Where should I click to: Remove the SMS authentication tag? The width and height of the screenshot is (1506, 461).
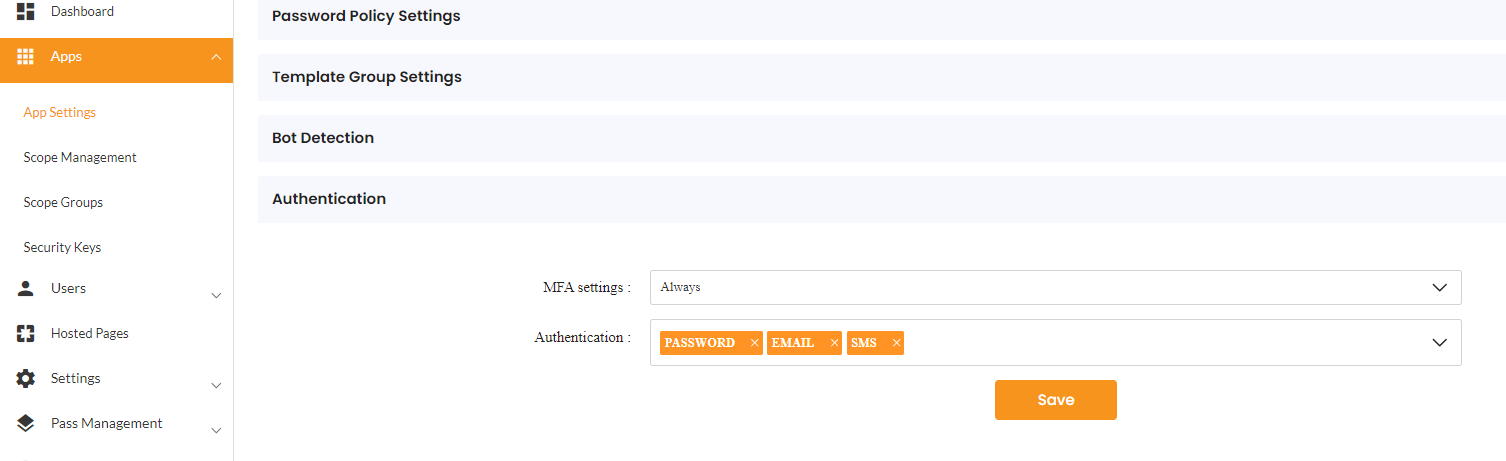896,343
